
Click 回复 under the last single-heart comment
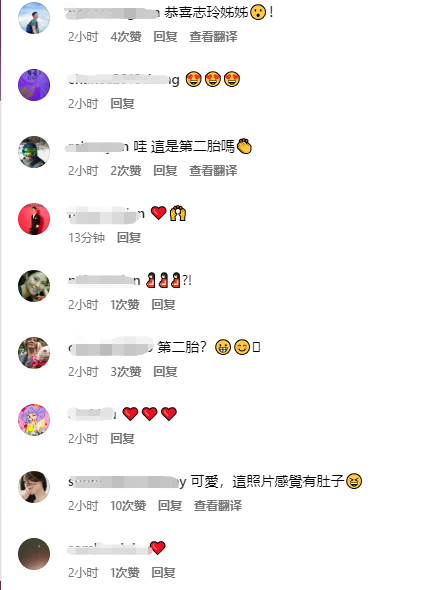click(163, 572)
